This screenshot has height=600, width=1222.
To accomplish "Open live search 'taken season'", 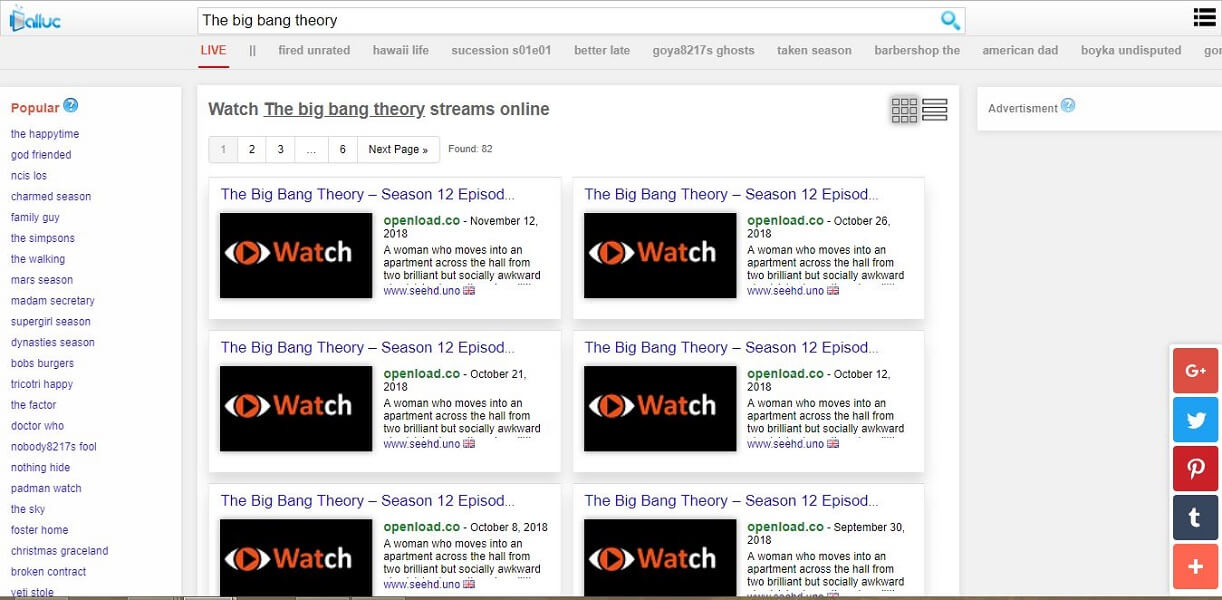I will 814,50.
